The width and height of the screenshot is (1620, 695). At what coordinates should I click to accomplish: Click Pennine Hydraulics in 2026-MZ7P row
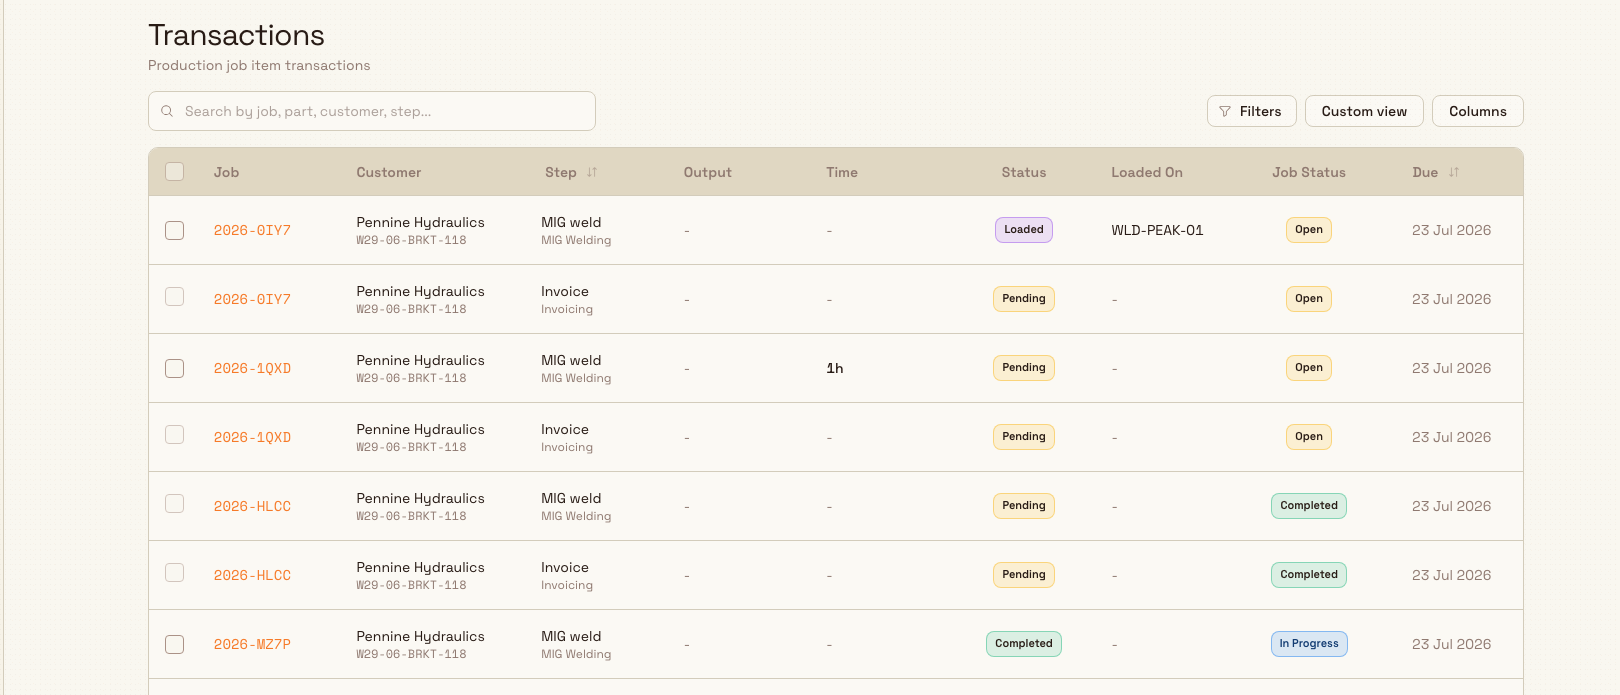[420, 636]
